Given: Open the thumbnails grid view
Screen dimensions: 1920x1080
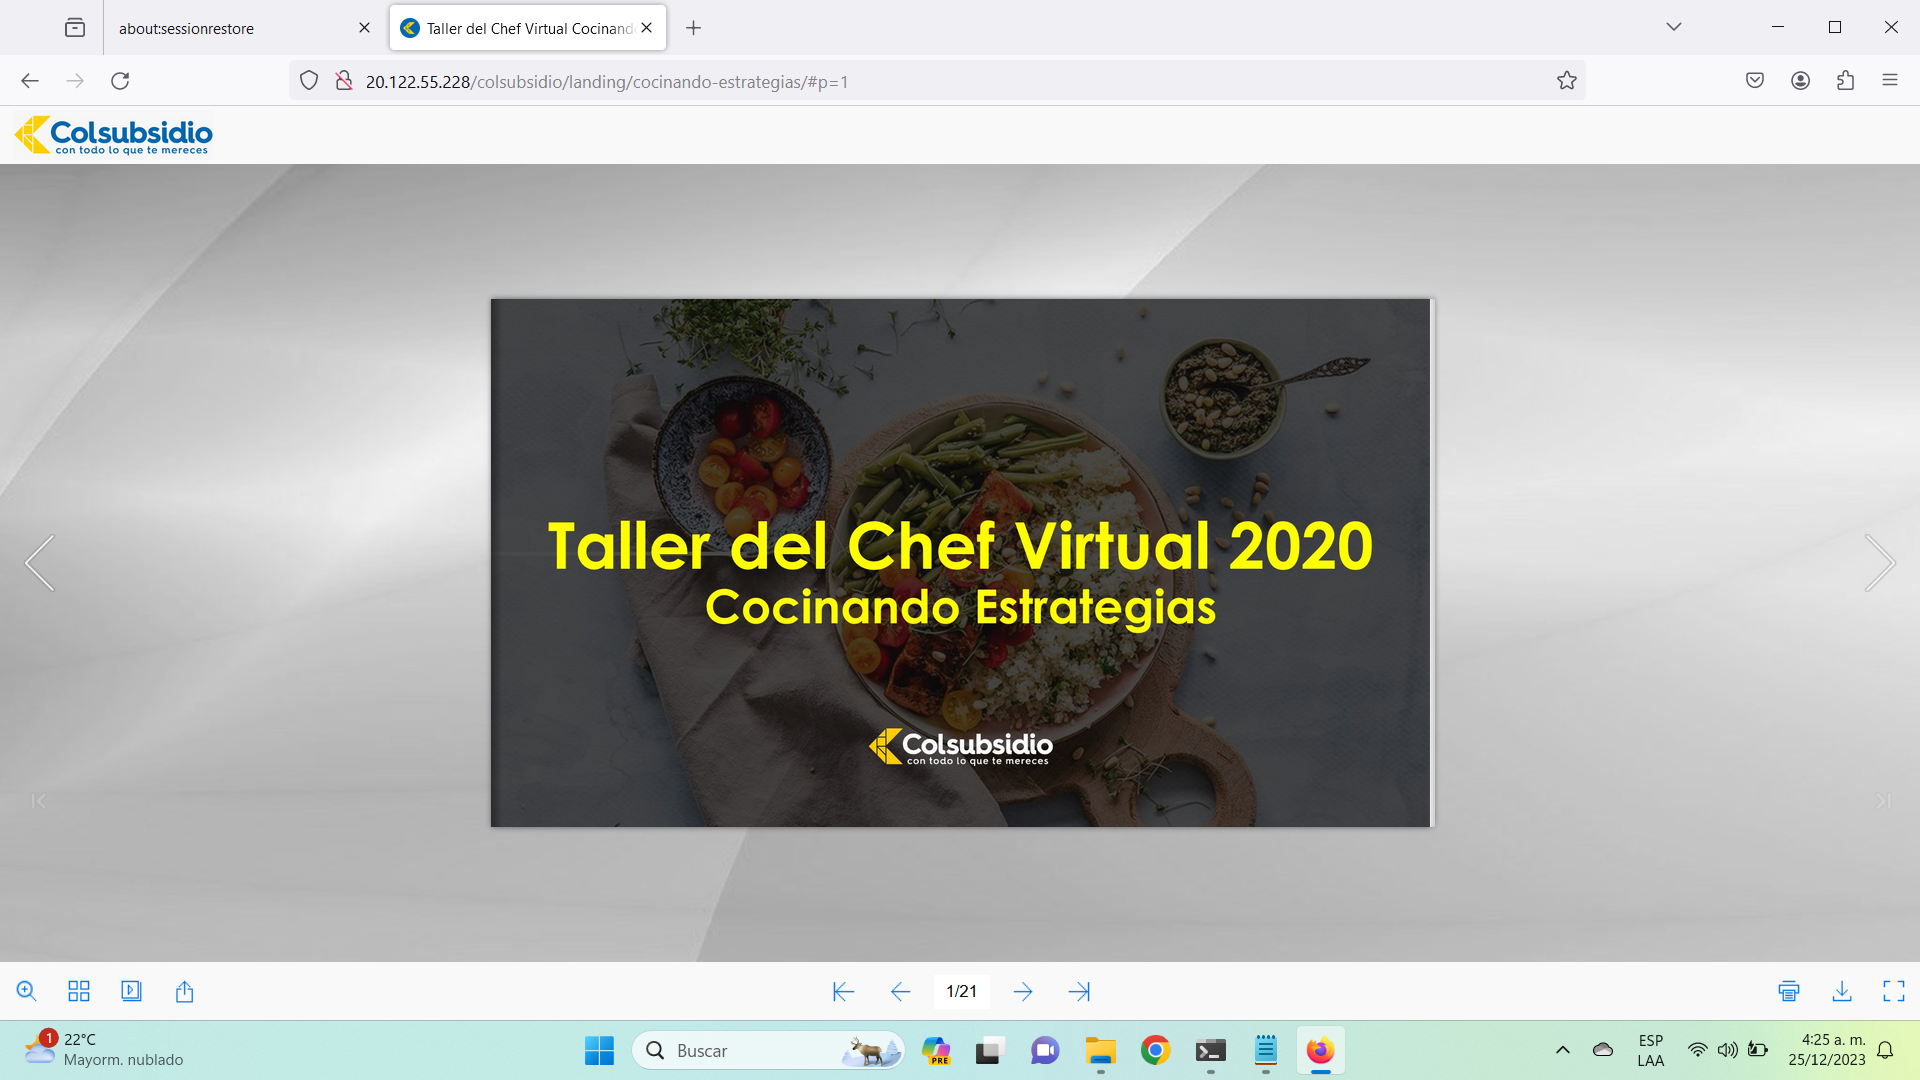Looking at the screenshot, I should 79,991.
